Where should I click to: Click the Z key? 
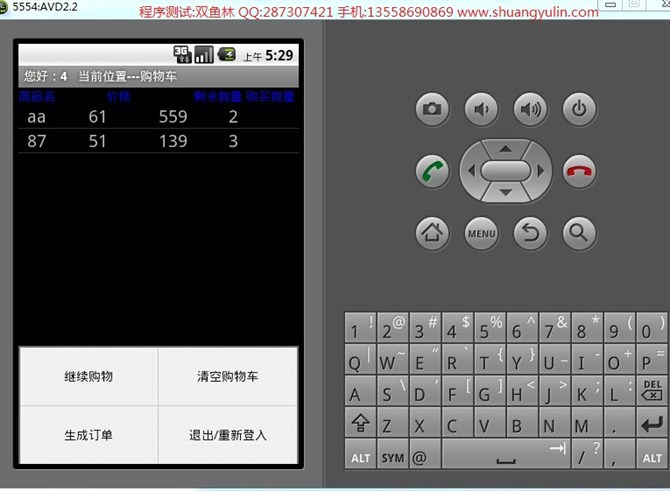pos(393,423)
